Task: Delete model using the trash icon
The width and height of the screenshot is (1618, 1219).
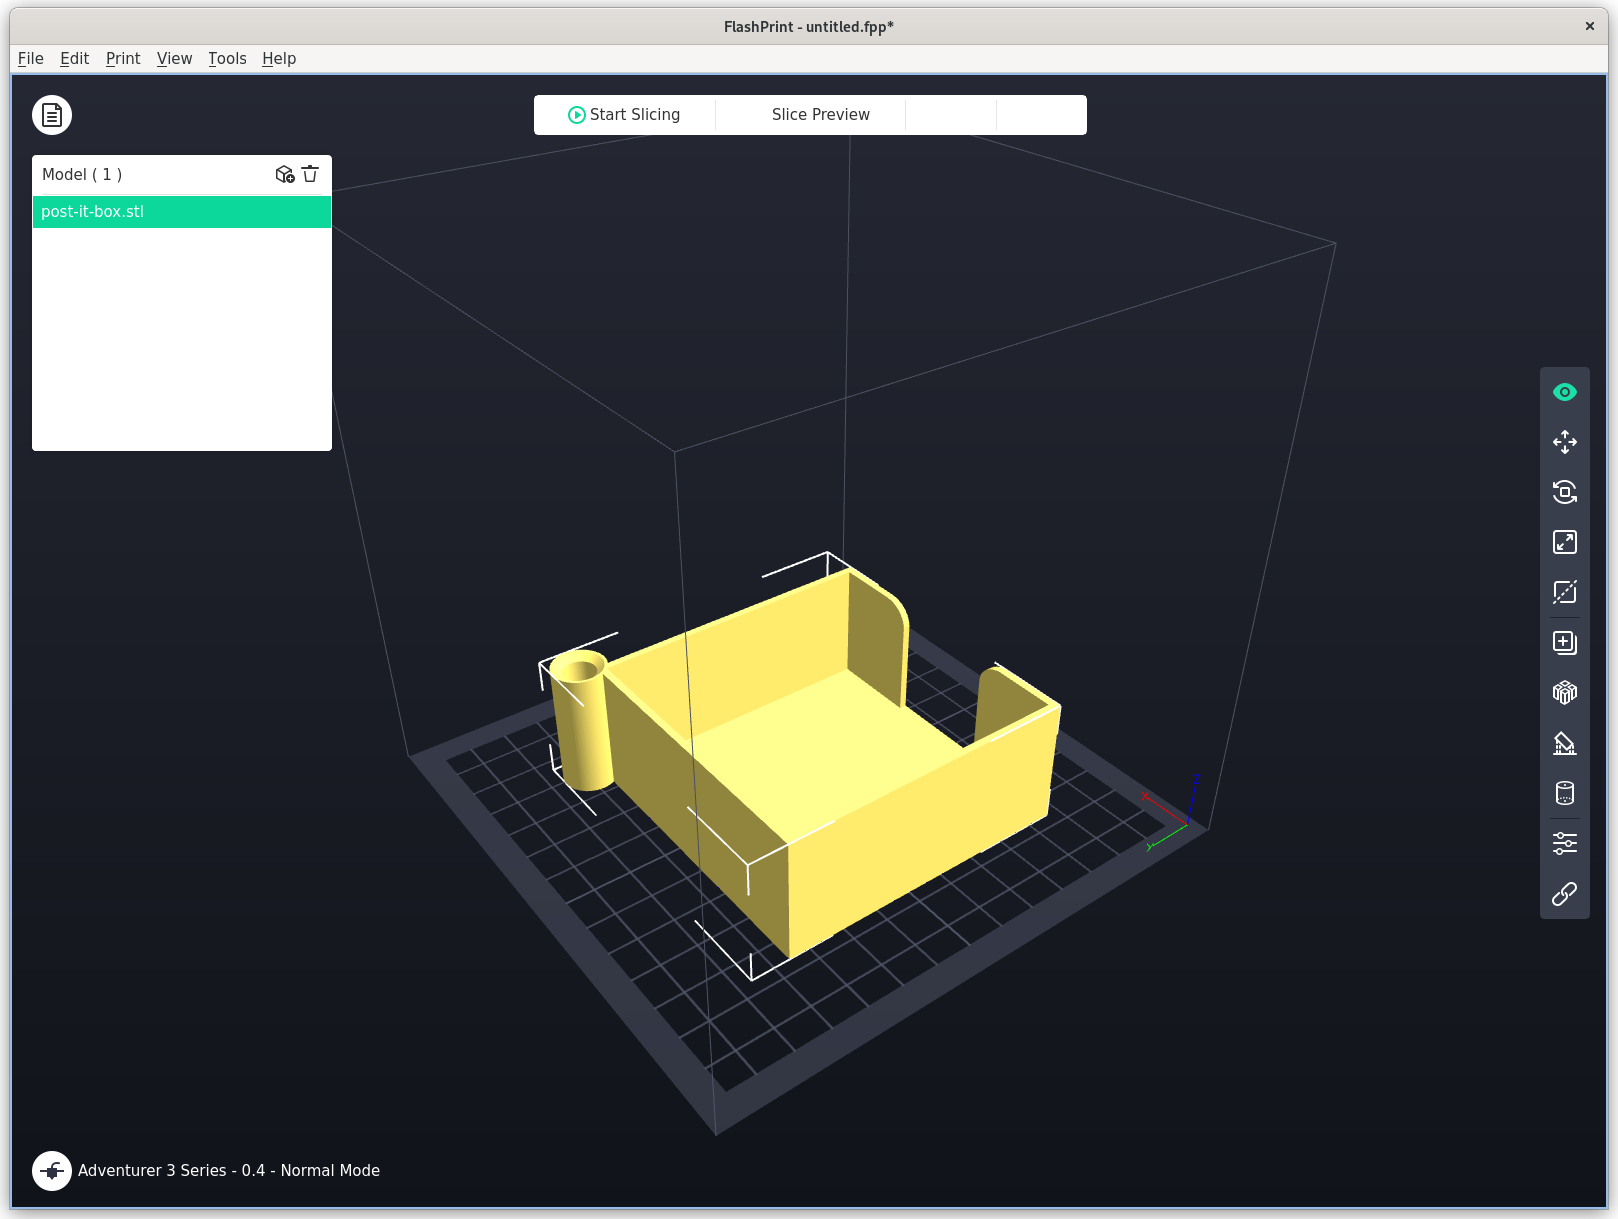Action: (x=310, y=173)
